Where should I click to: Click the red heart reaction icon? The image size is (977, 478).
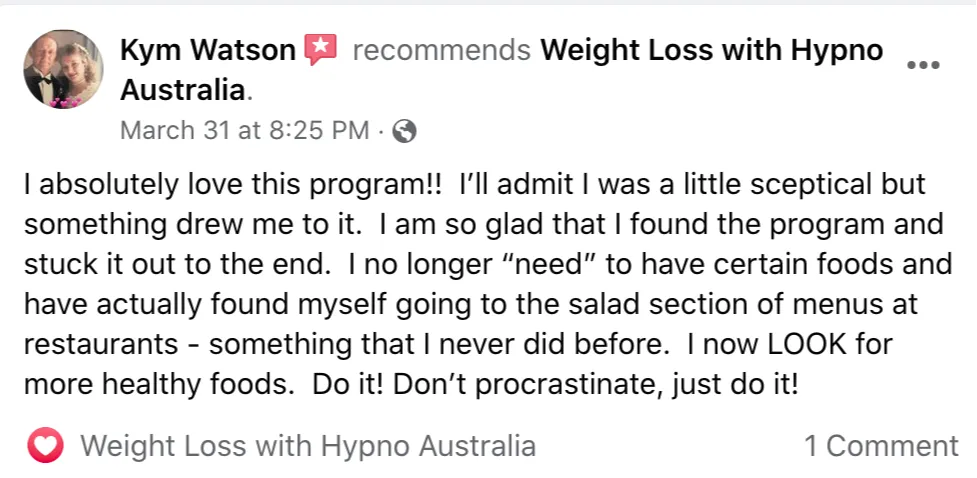(45, 446)
